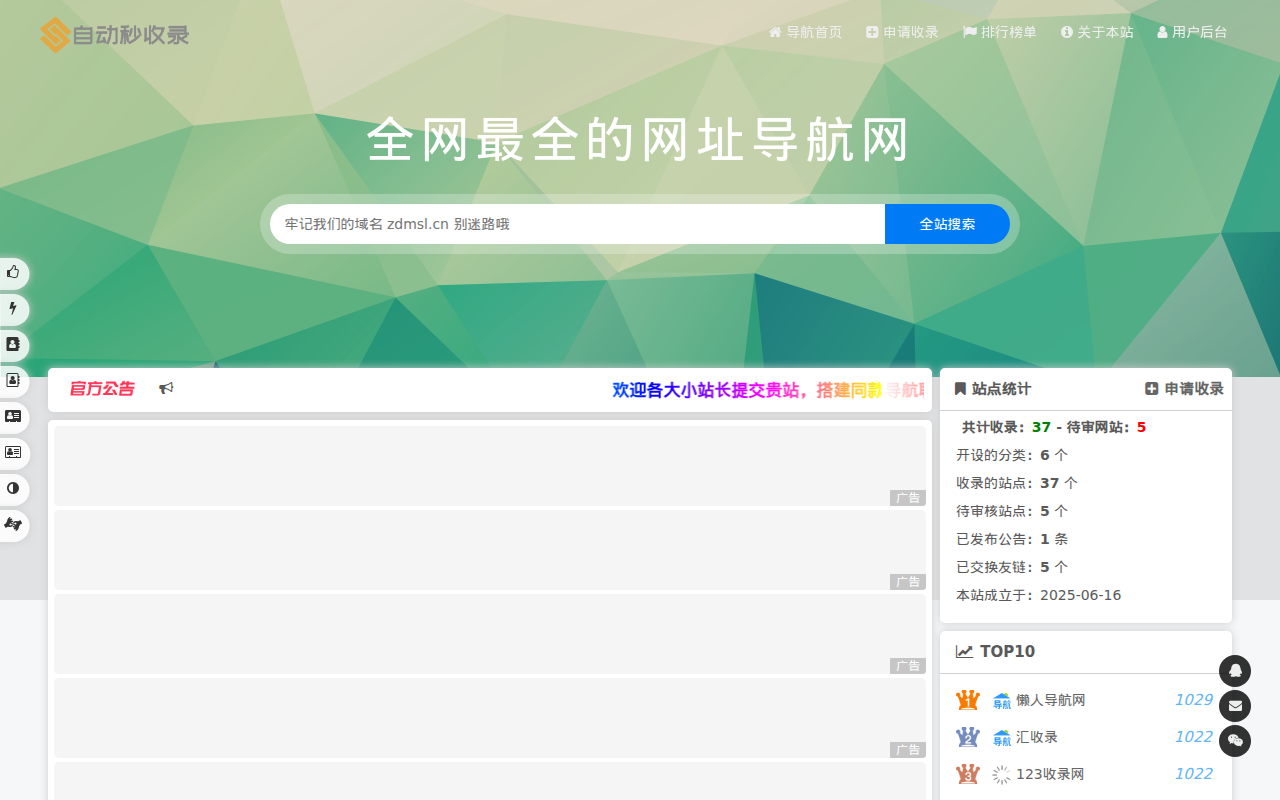
Task: Open 懒人导航网 in the TOP10 list
Action: tap(1050, 700)
